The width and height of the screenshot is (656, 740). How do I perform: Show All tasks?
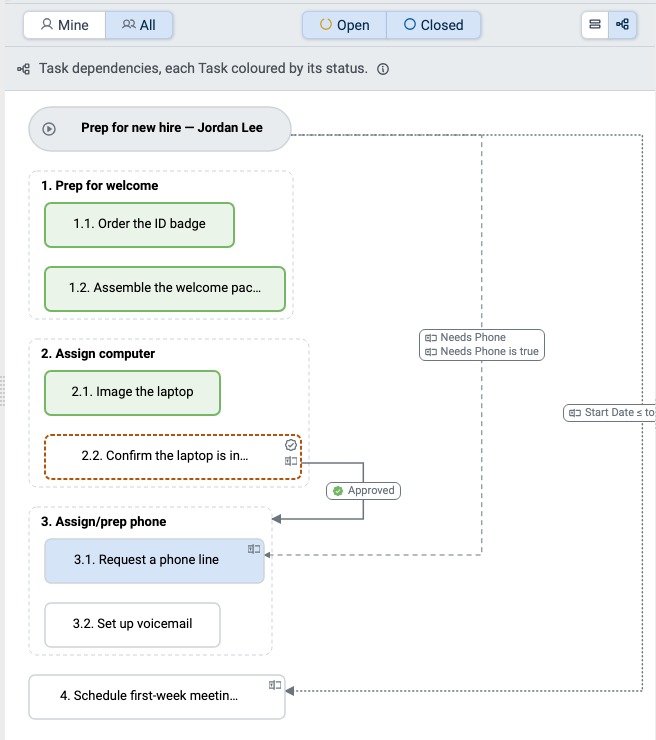(139, 25)
